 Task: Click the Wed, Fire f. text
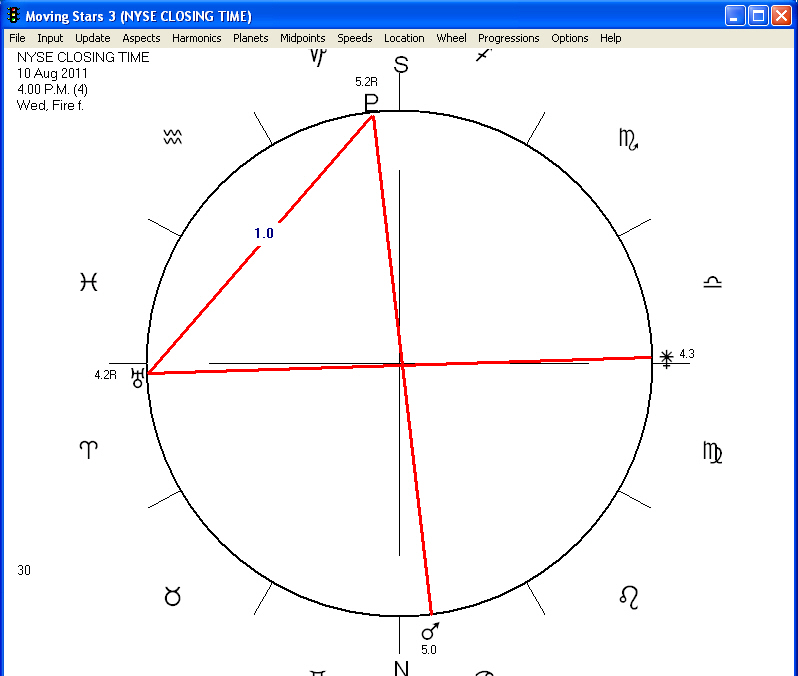click(50, 105)
